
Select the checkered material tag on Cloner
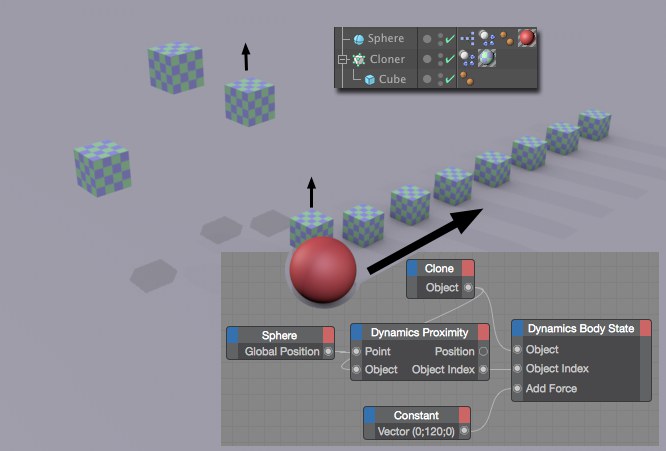(x=487, y=58)
